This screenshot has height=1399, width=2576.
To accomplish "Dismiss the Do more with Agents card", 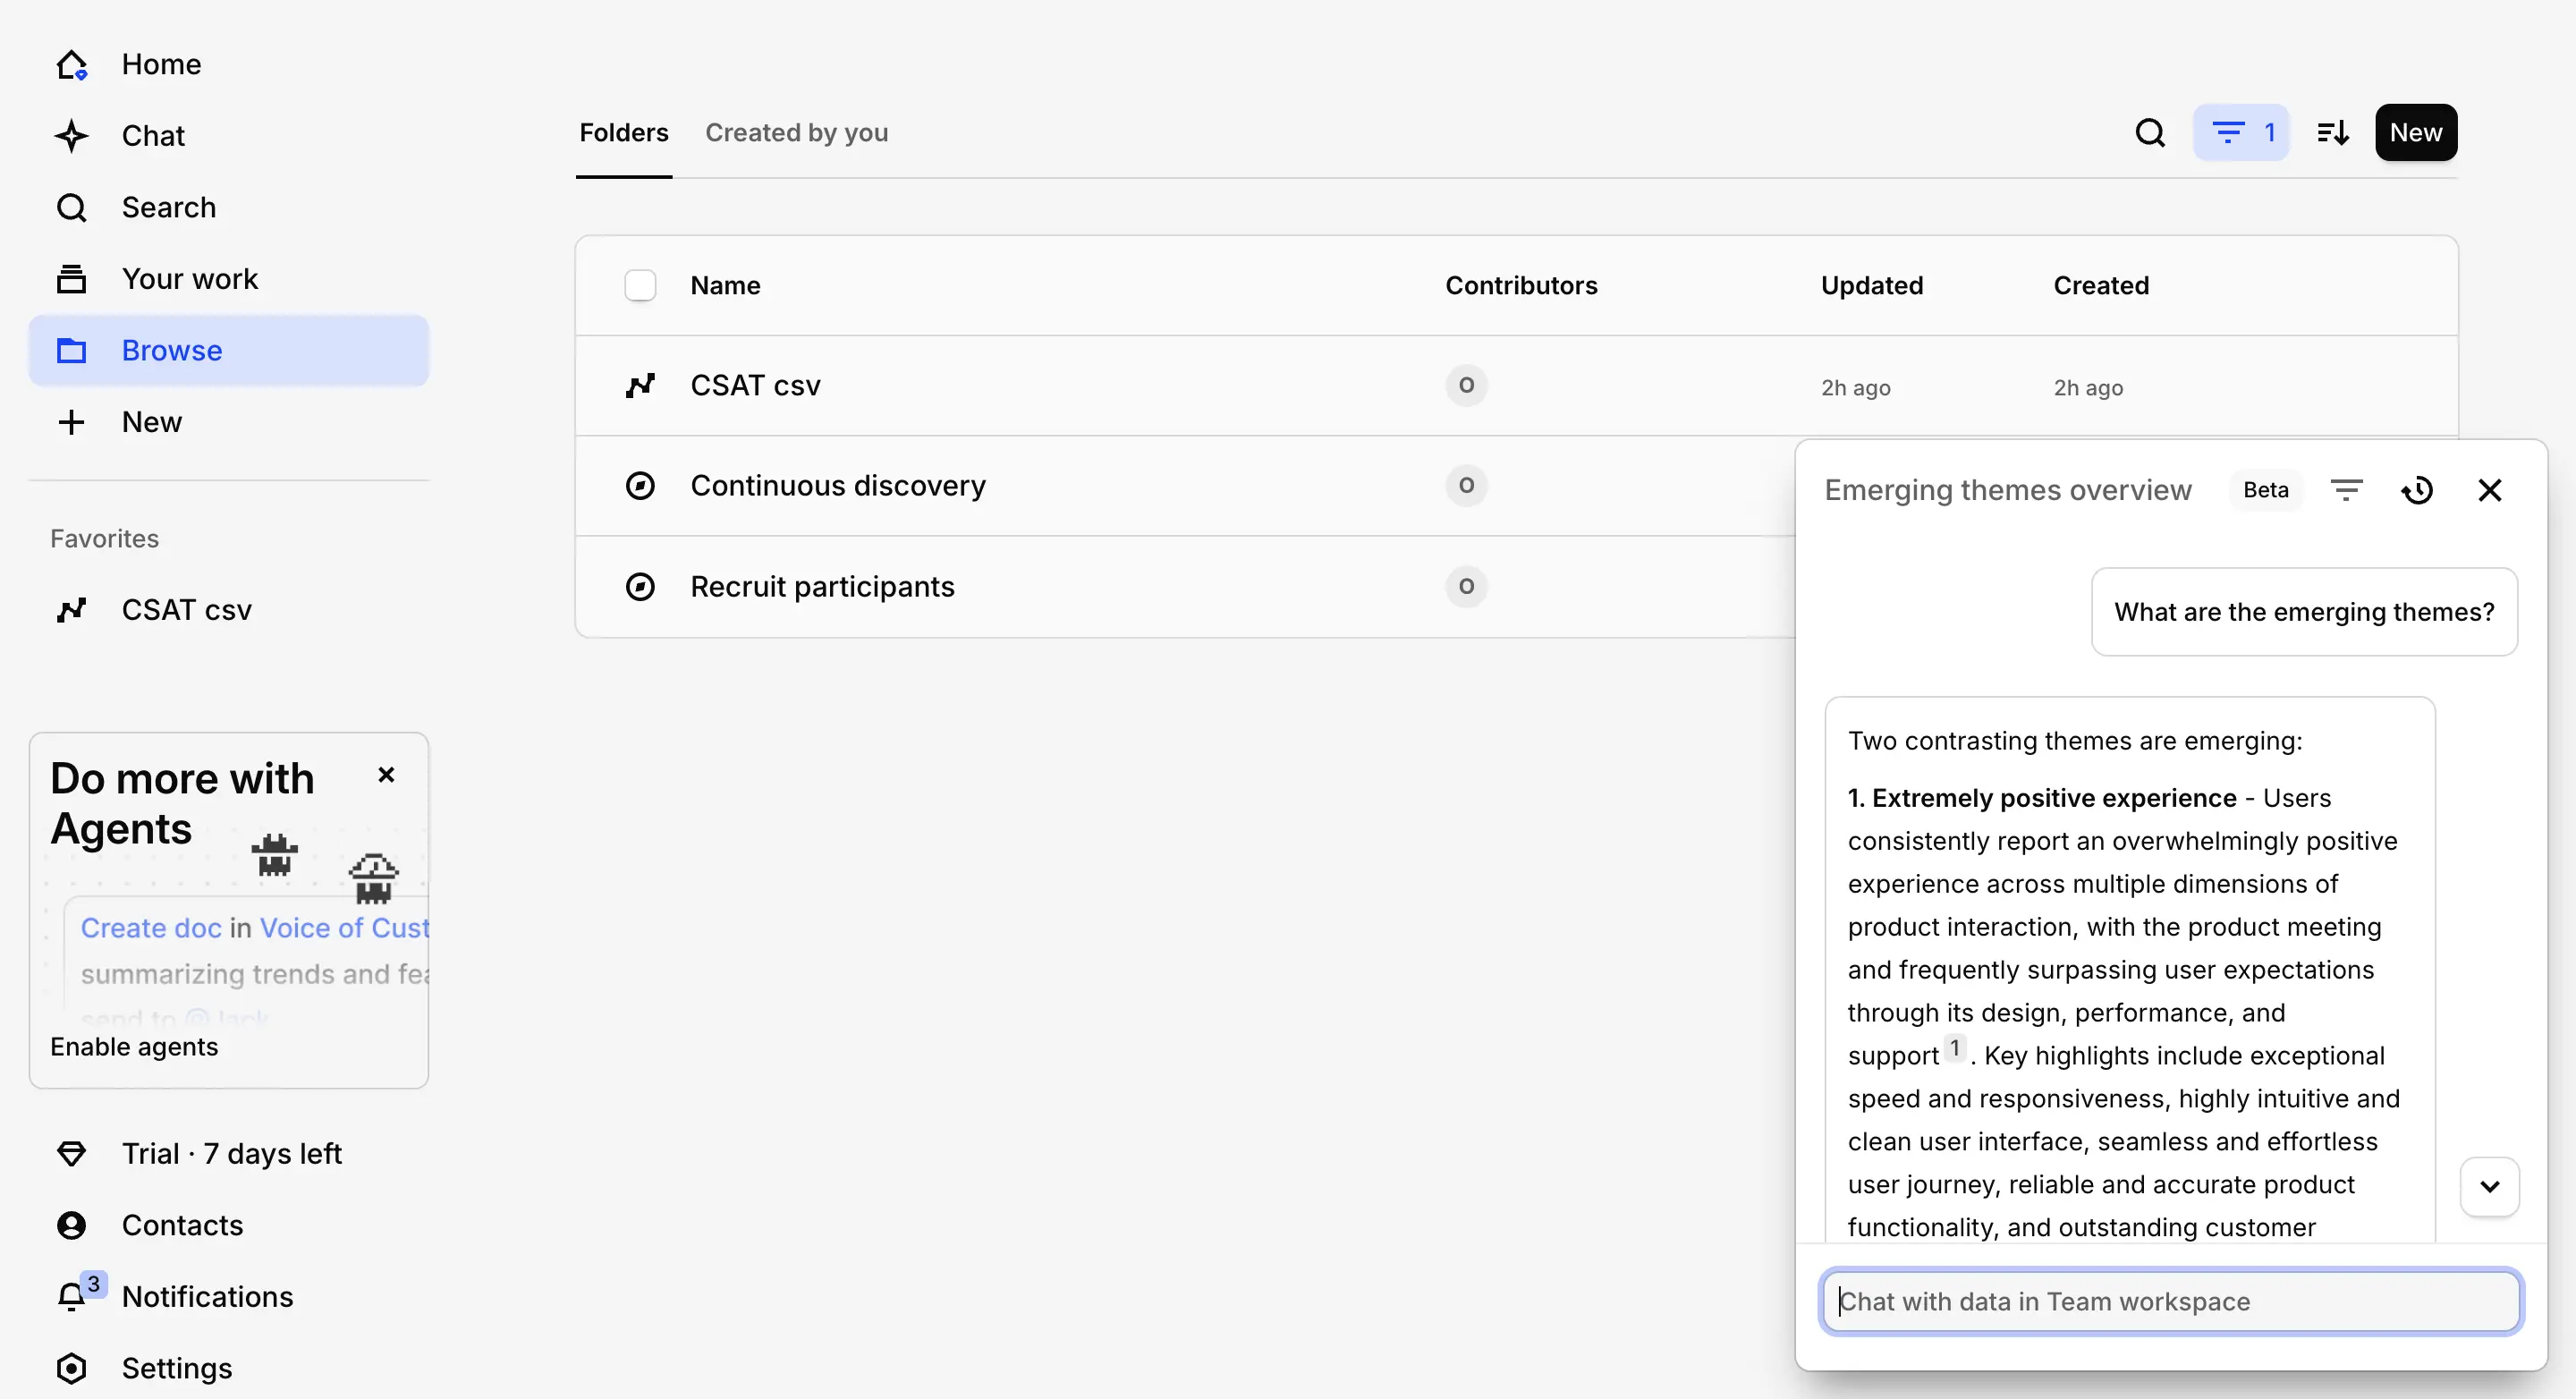I will coord(386,774).
